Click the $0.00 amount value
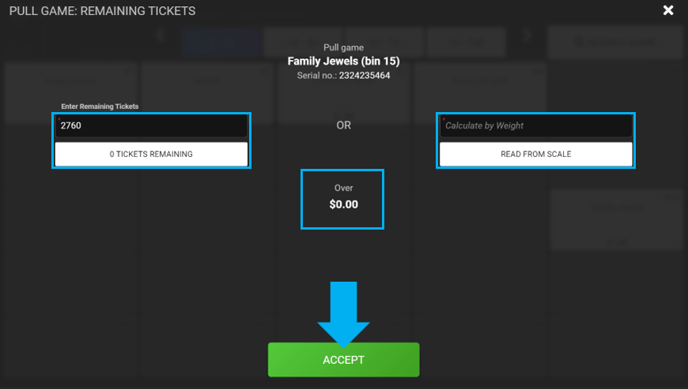The width and height of the screenshot is (688, 389). 344,204
